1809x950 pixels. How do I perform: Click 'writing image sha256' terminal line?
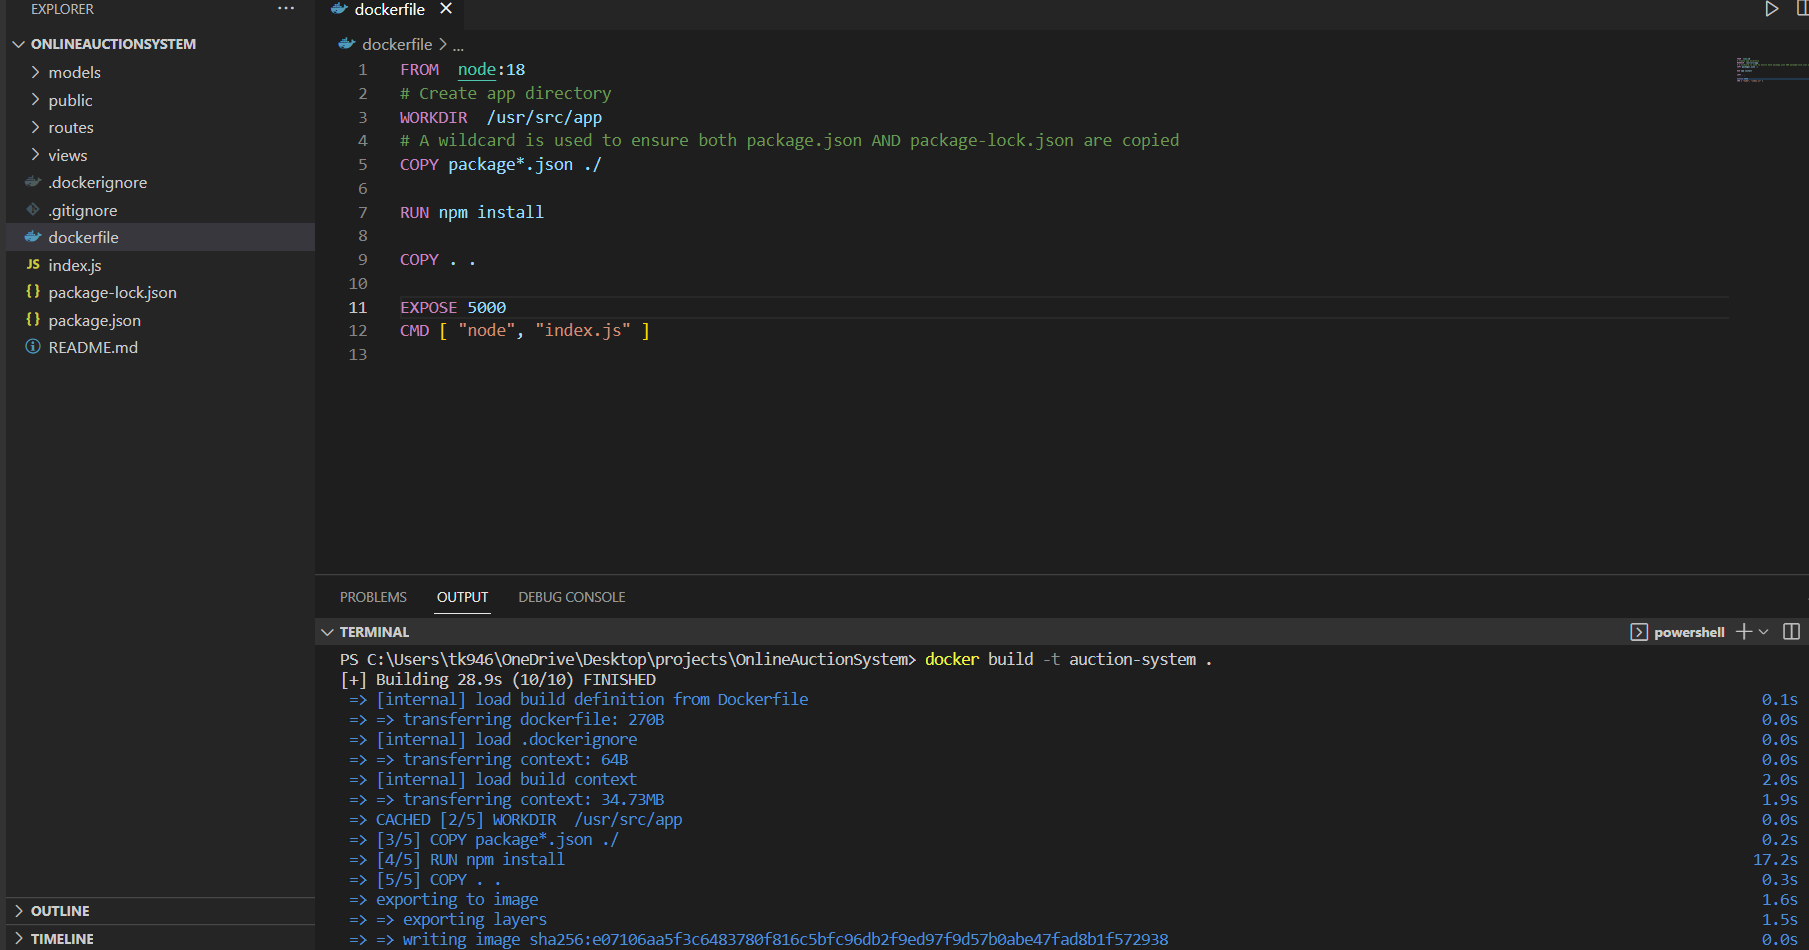tap(785, 939)
